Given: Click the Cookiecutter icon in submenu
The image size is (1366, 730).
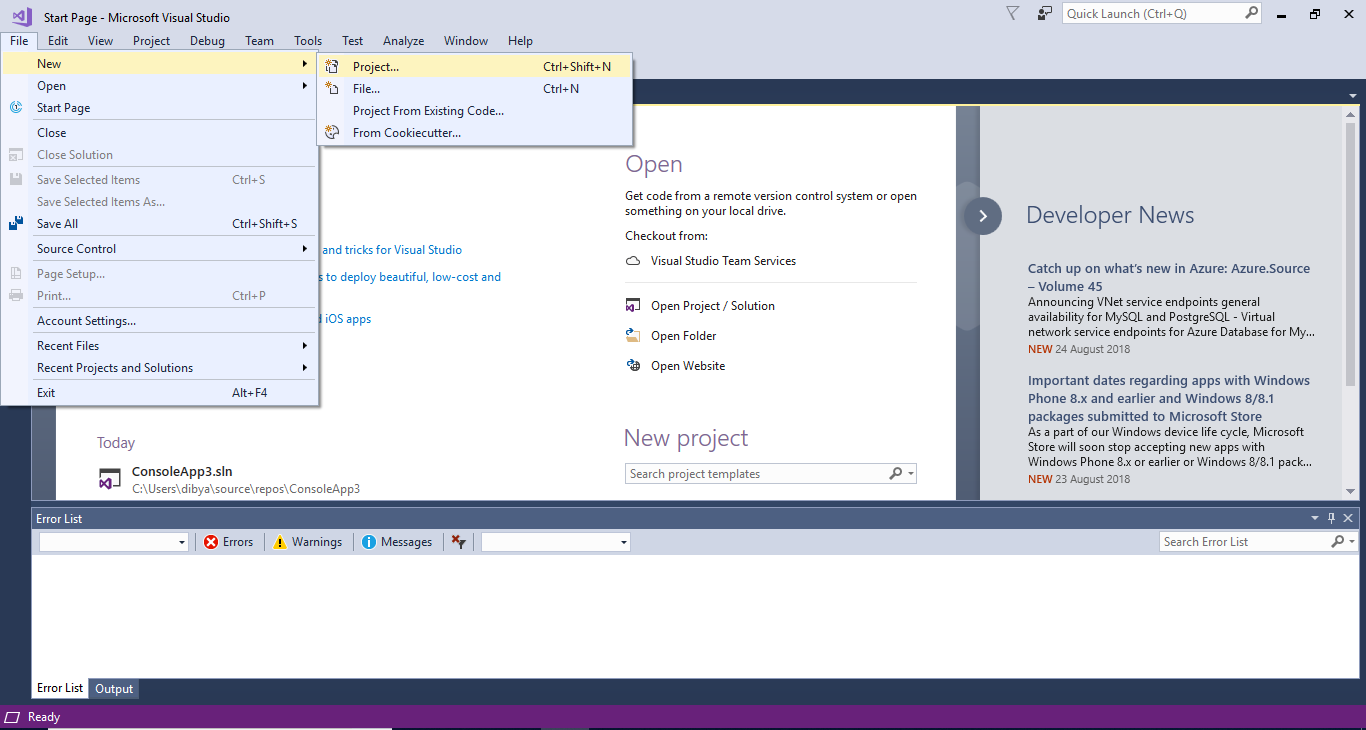Looking at the screenshot, I should click(x=332, y=133).
